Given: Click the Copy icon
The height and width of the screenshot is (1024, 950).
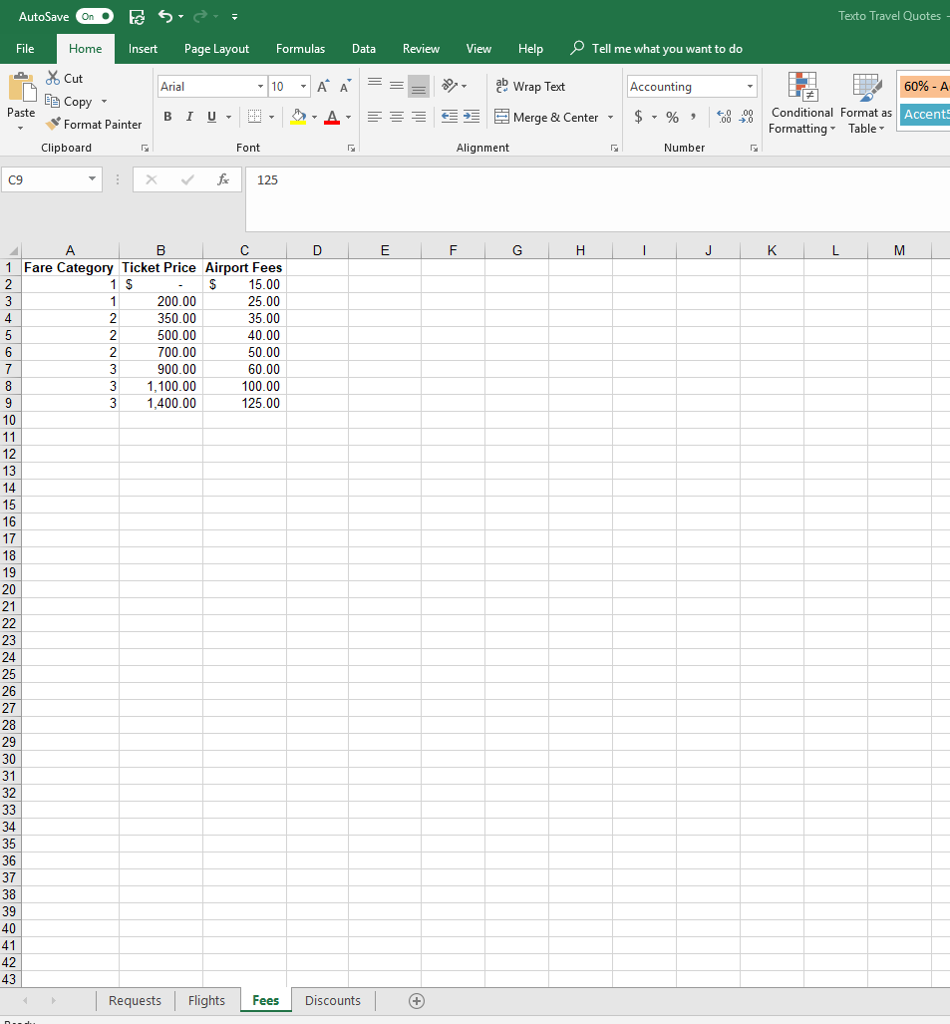Looking at the screenshot, I should (x=52, y=101).
